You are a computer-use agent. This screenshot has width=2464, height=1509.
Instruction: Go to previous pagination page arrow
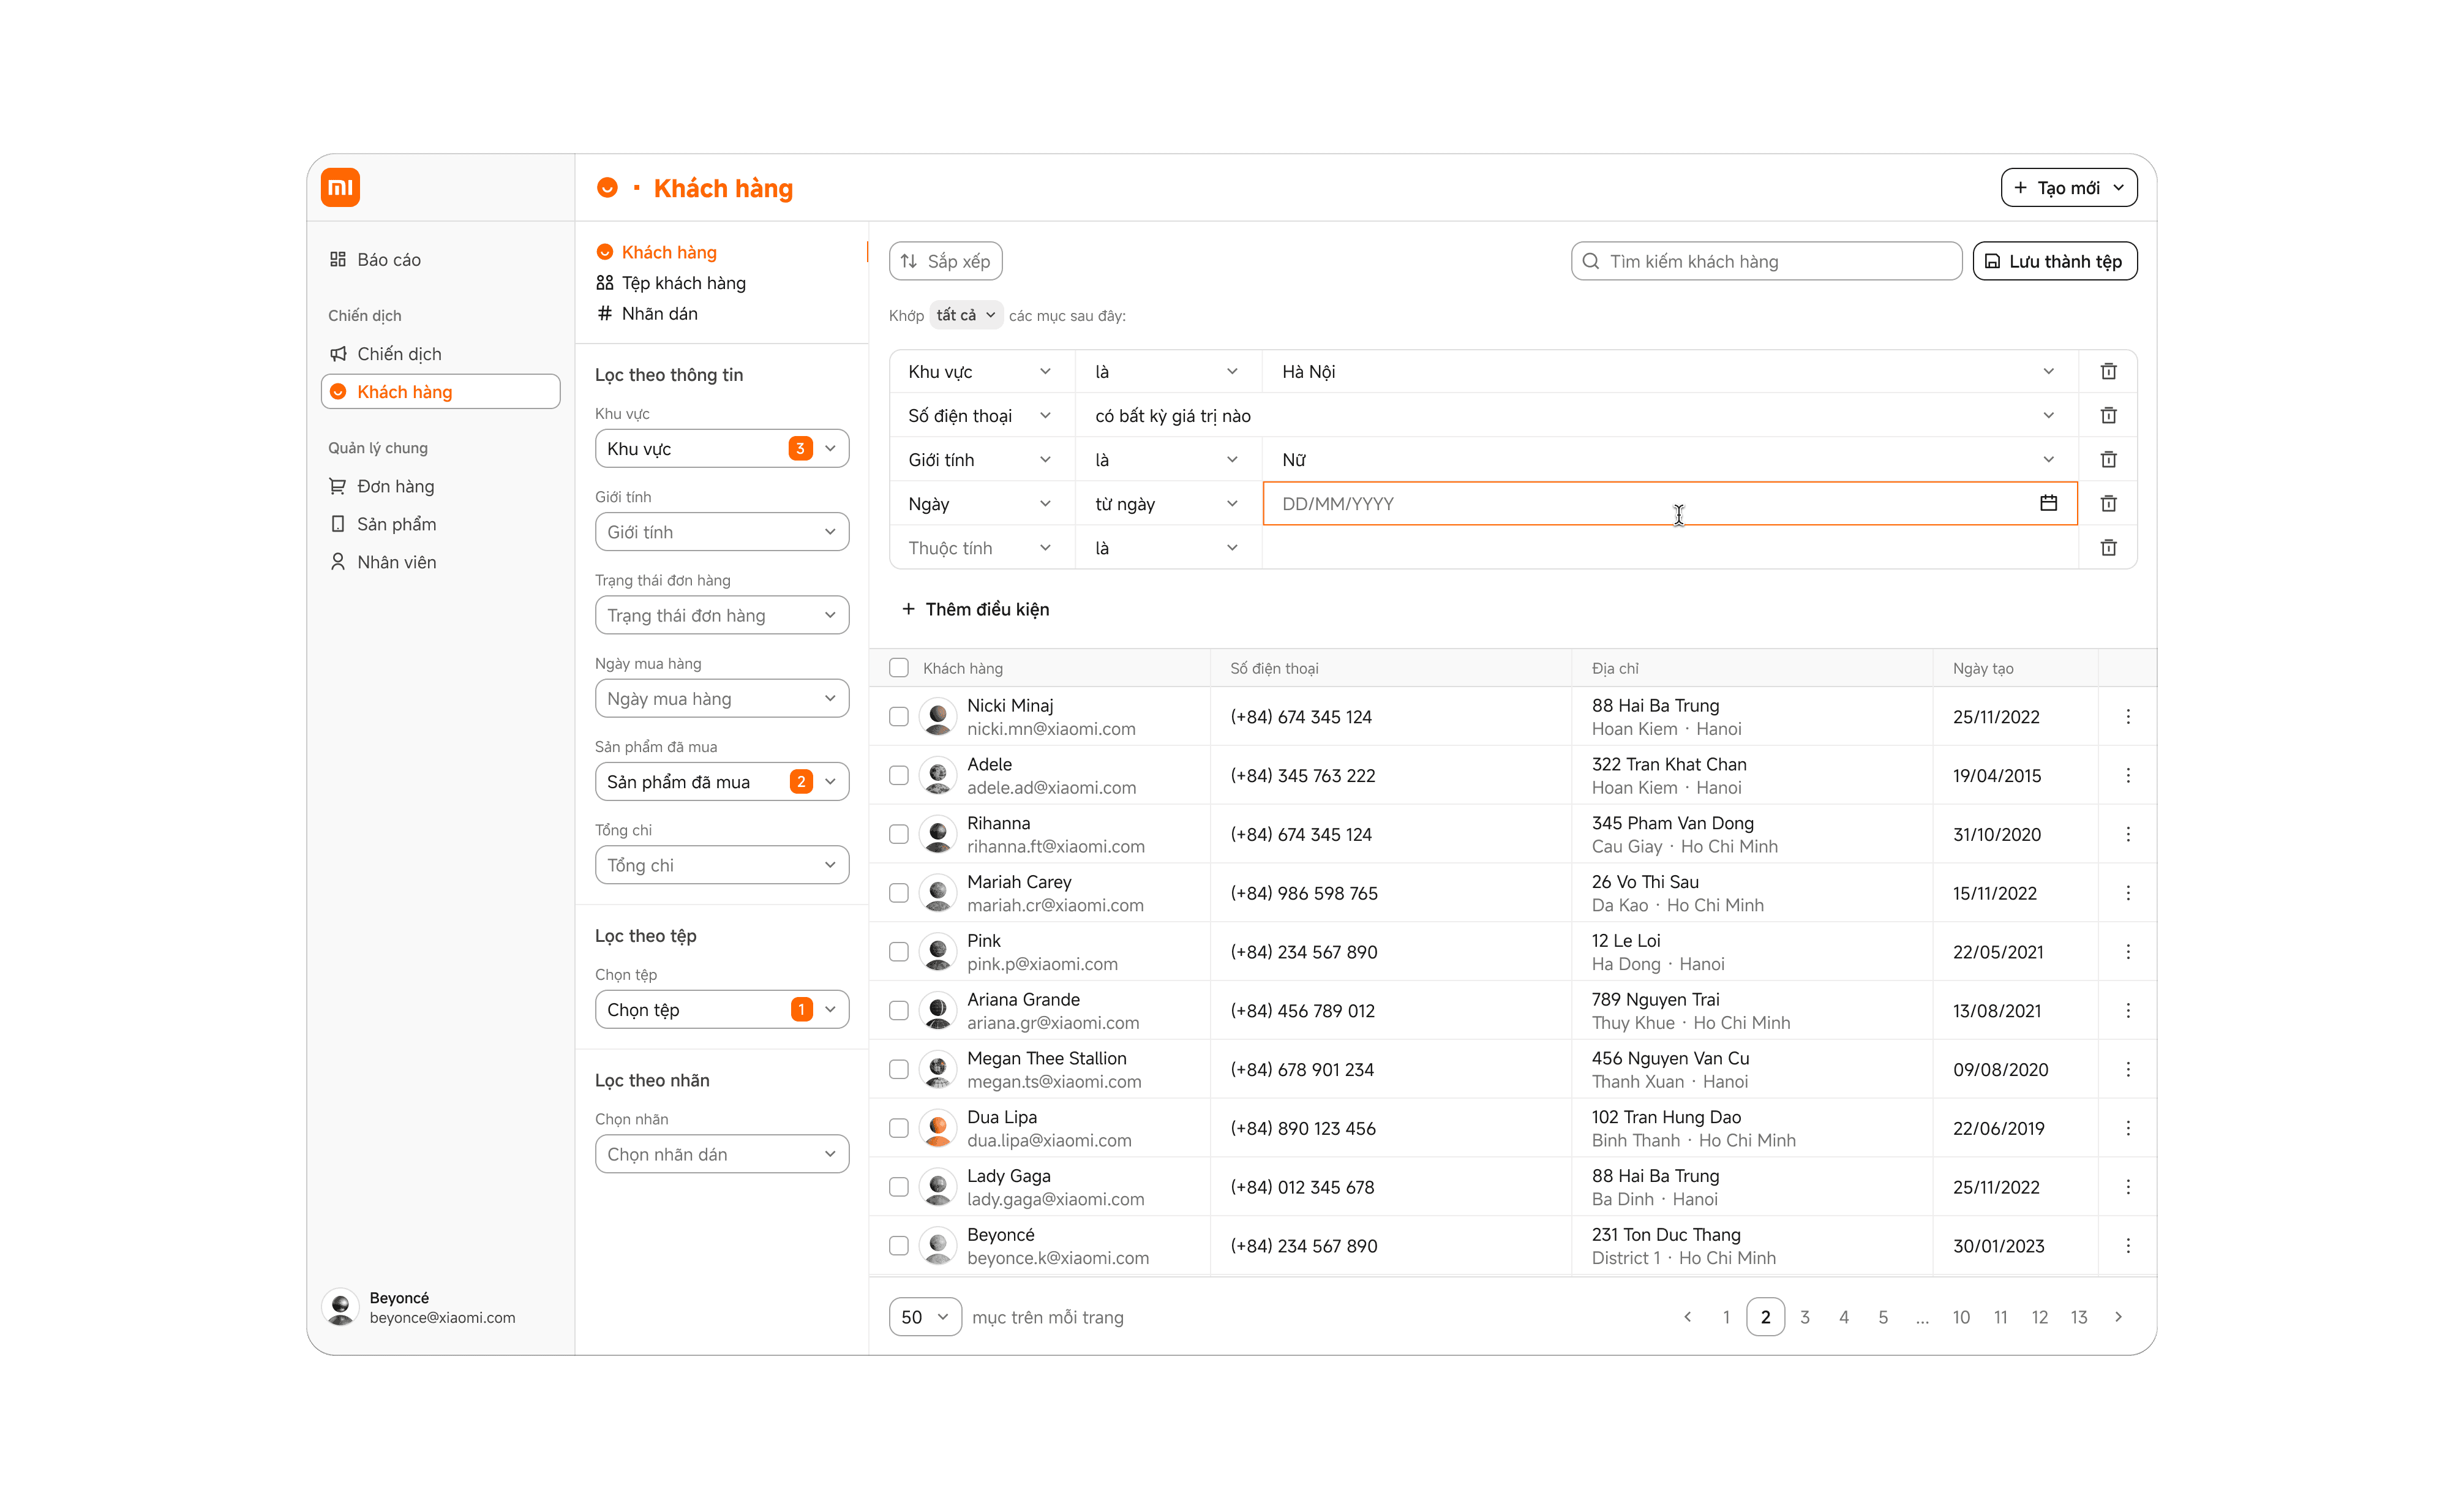coord(1687,1317)
